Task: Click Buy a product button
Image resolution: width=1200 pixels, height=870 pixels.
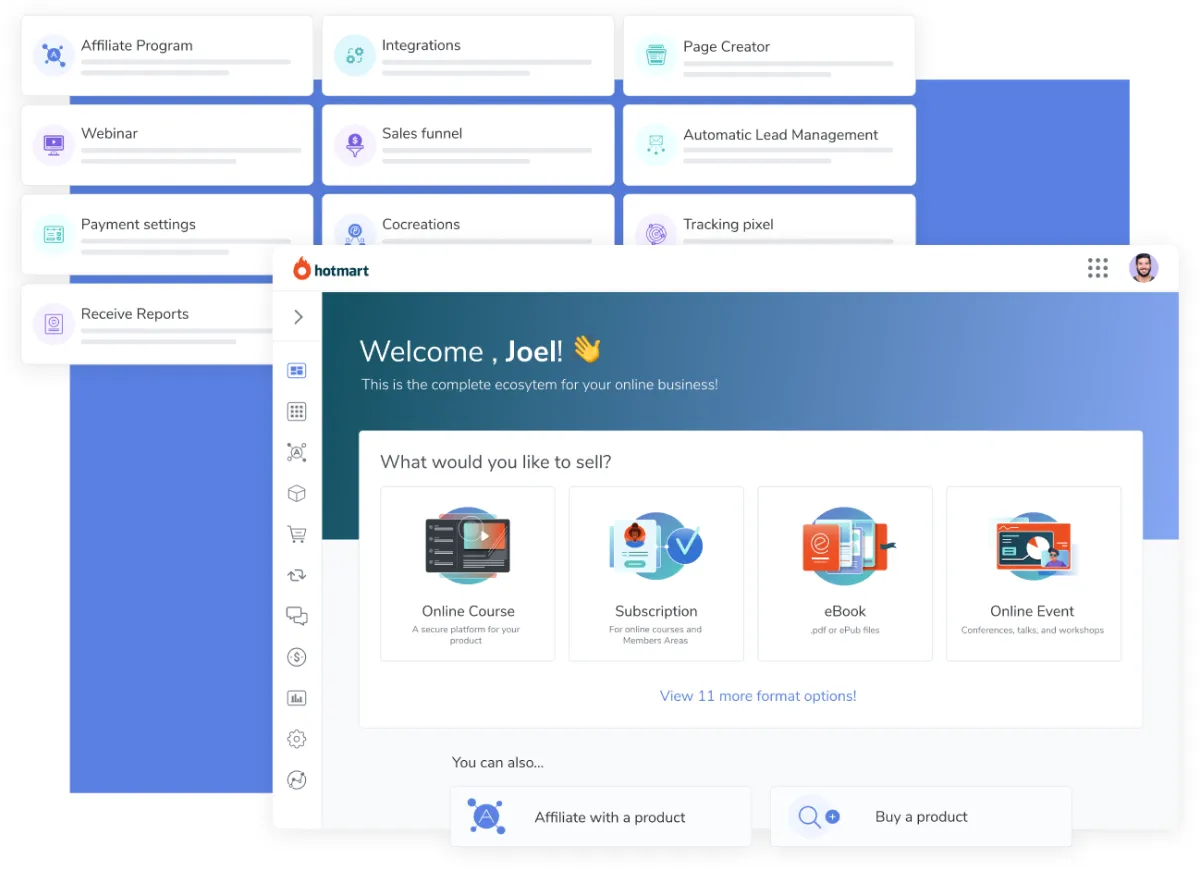Action: [x=920, y=817]
